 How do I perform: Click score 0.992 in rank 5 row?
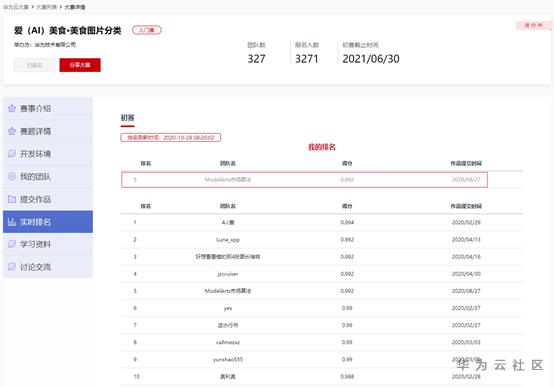[x=347, y=291]
